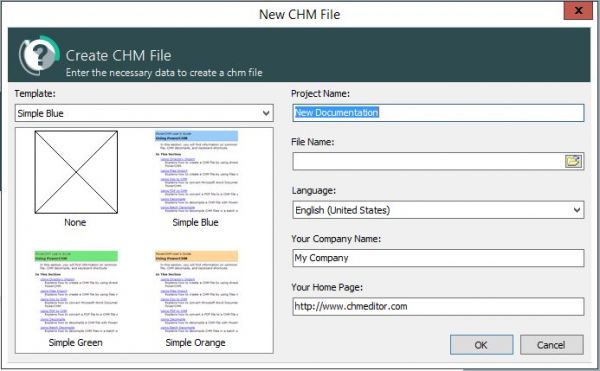Click the Project Name input field

pyautogui.click(x=438, y=113)
